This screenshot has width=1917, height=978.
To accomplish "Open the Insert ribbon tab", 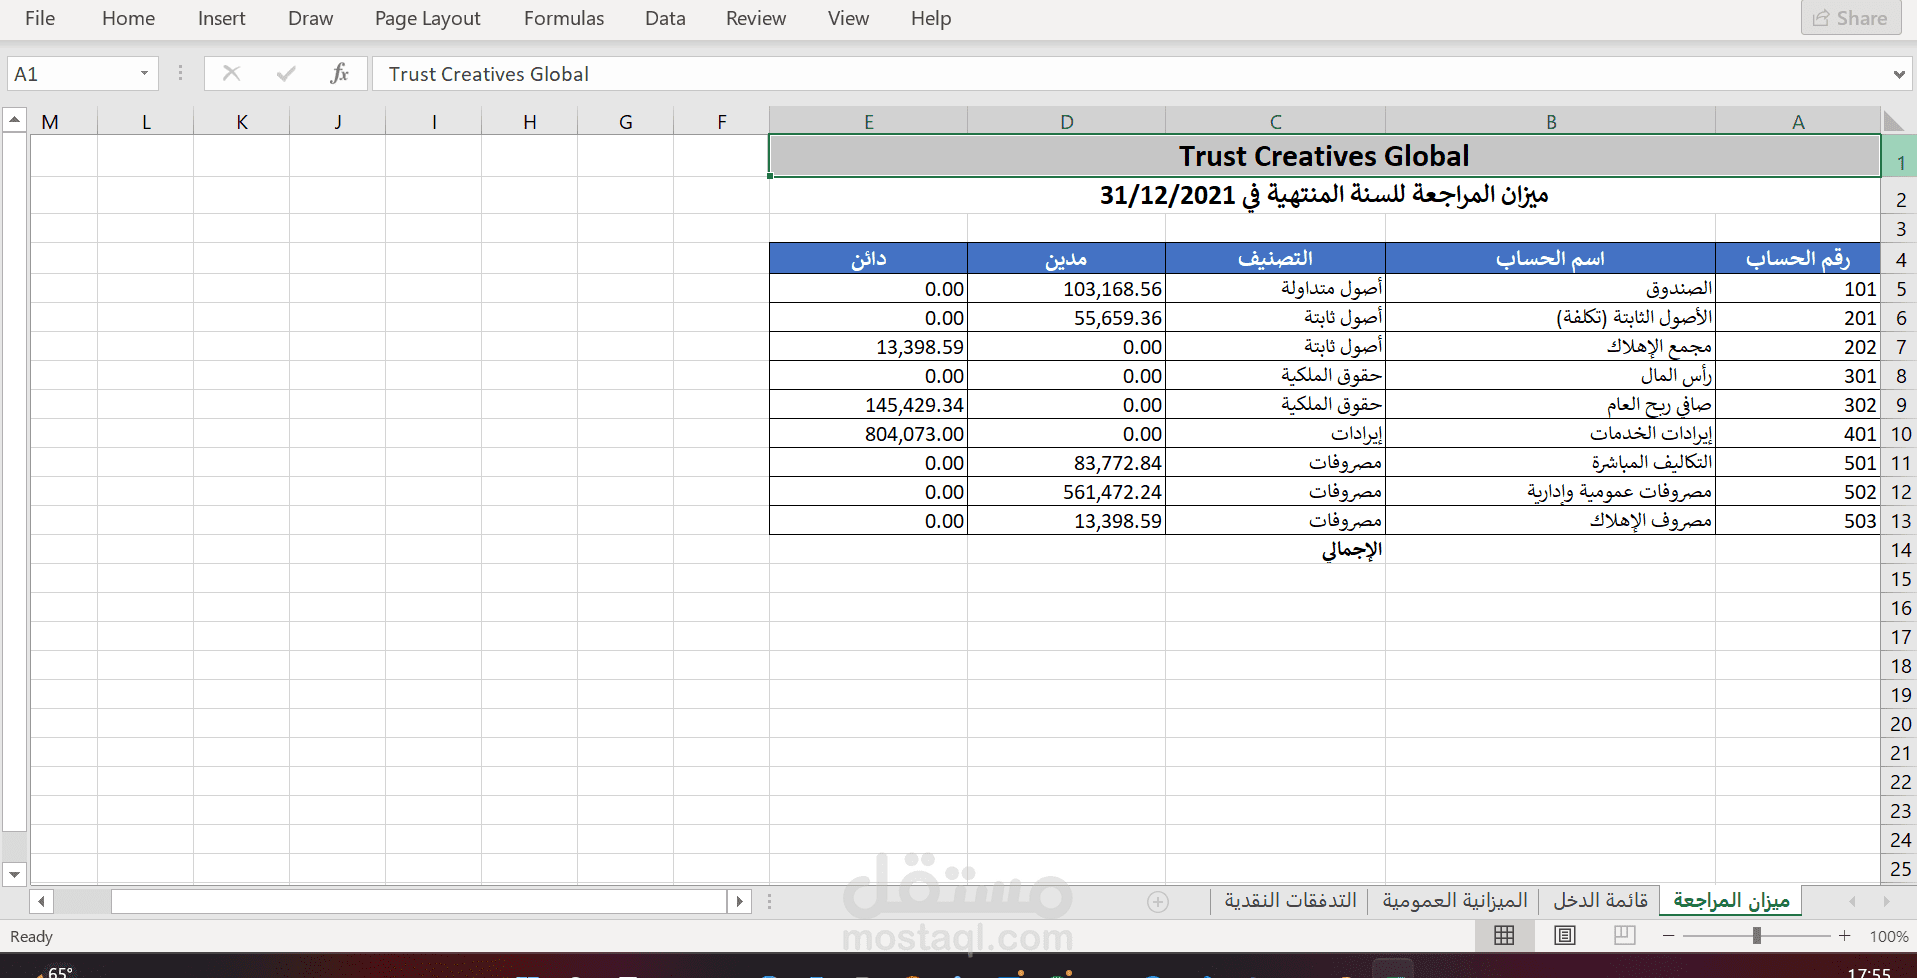I will point(221,18).
